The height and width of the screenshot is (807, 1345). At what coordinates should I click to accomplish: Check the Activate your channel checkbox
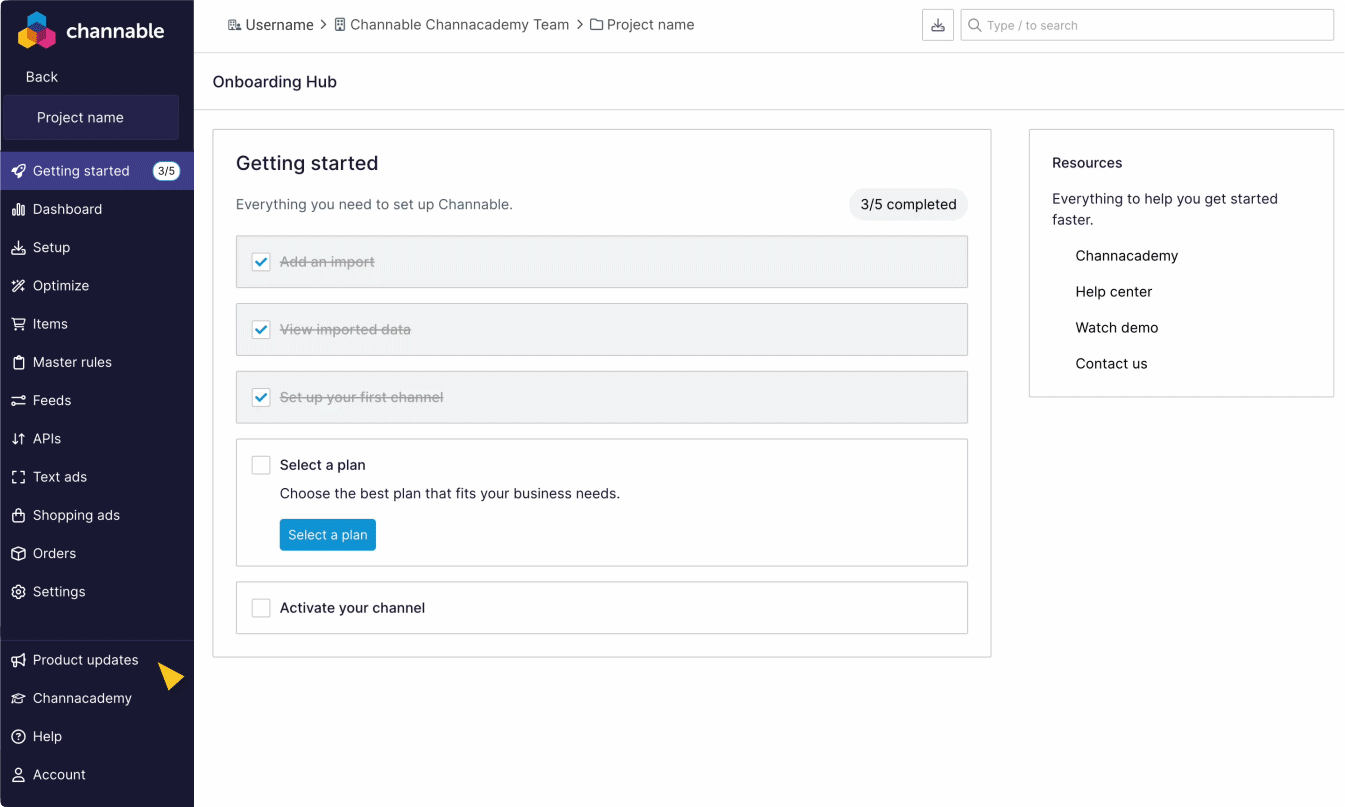point(261,608)
